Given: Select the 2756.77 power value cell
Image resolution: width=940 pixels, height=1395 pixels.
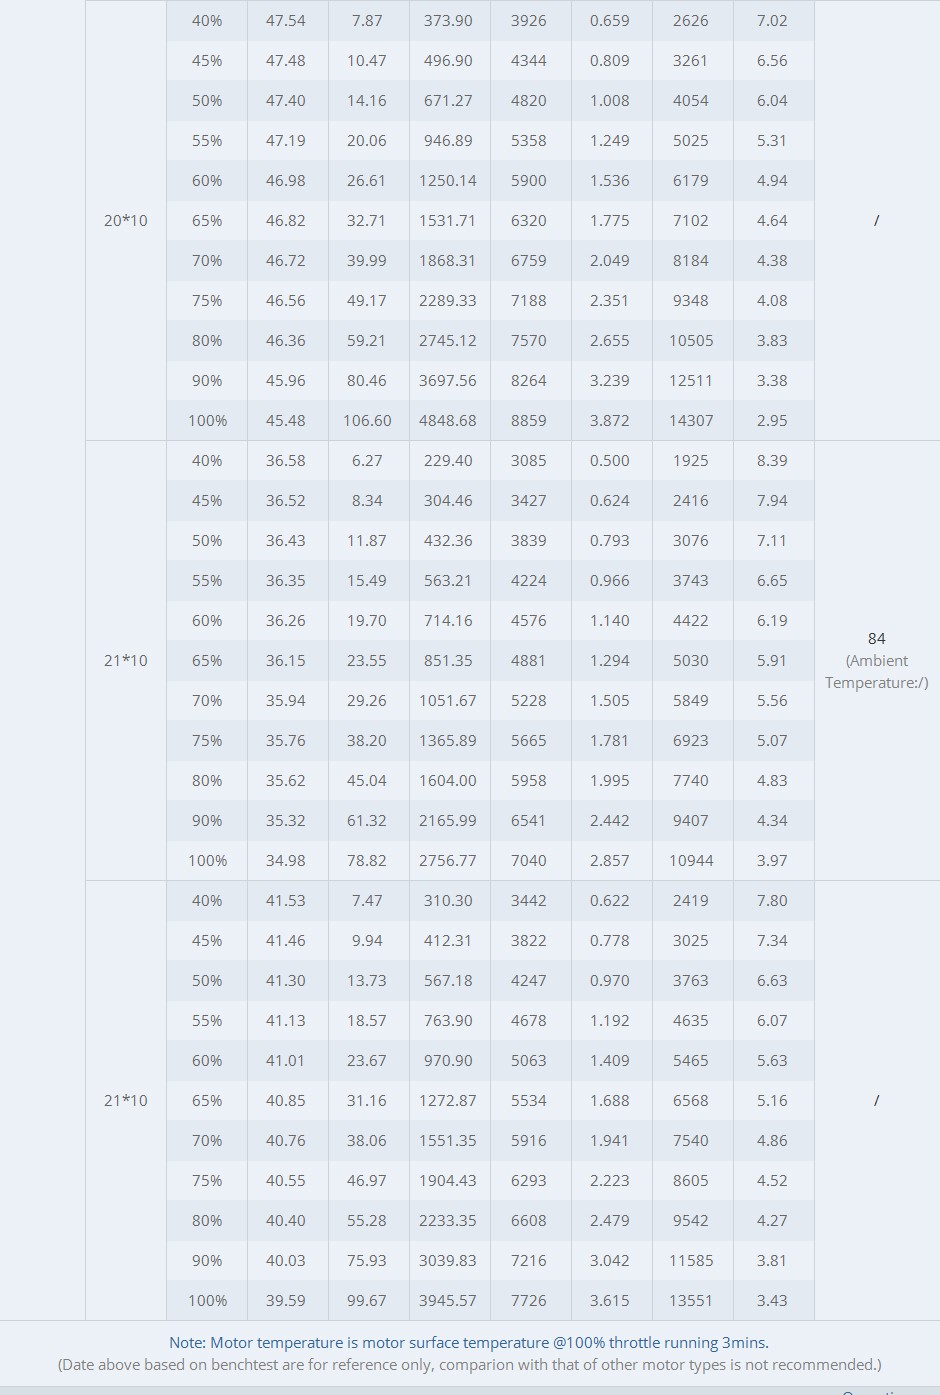Looking at the screenshot, I should pyautogui.click(x=448, y=860).
